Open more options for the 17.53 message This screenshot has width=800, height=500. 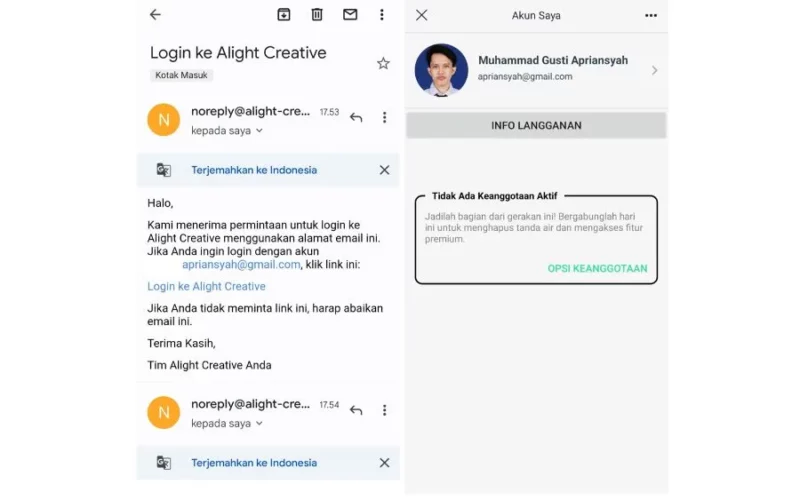pos(384,118)
